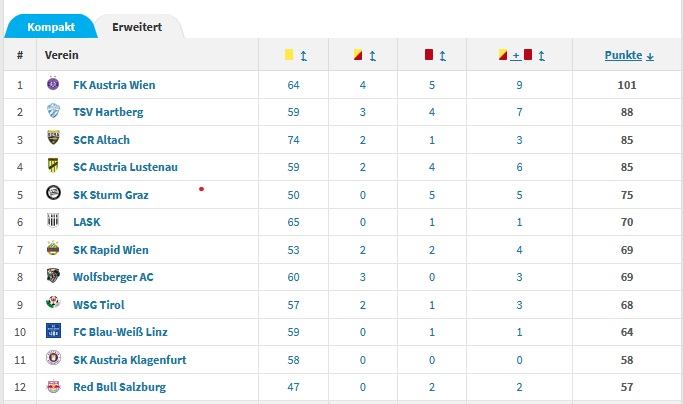Click the TSV Hartberg club crest
Screen dimensions: 683x404
pyautogui.click(x=53, y=111)
